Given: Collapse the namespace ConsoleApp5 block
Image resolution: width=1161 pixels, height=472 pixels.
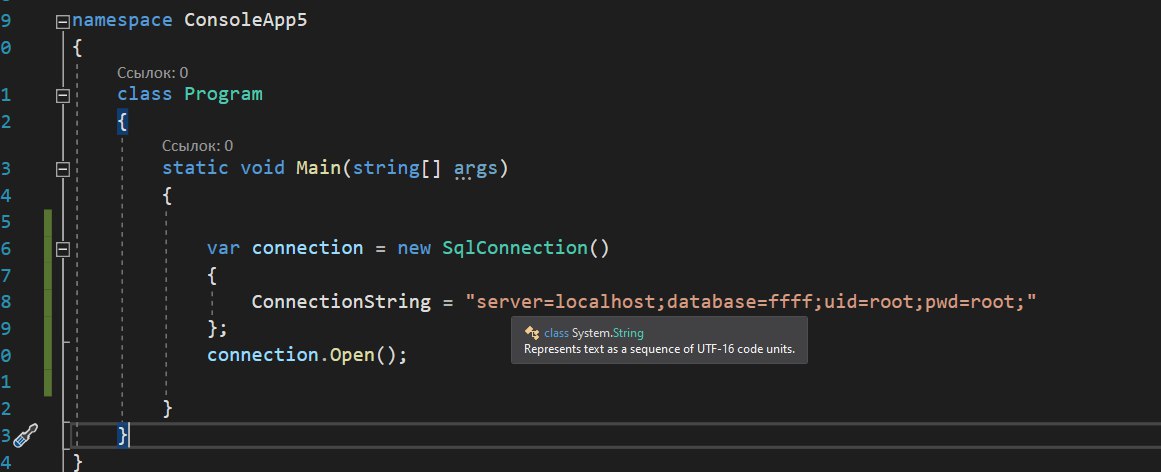Looking at the screenshot, I should point(63,21).
